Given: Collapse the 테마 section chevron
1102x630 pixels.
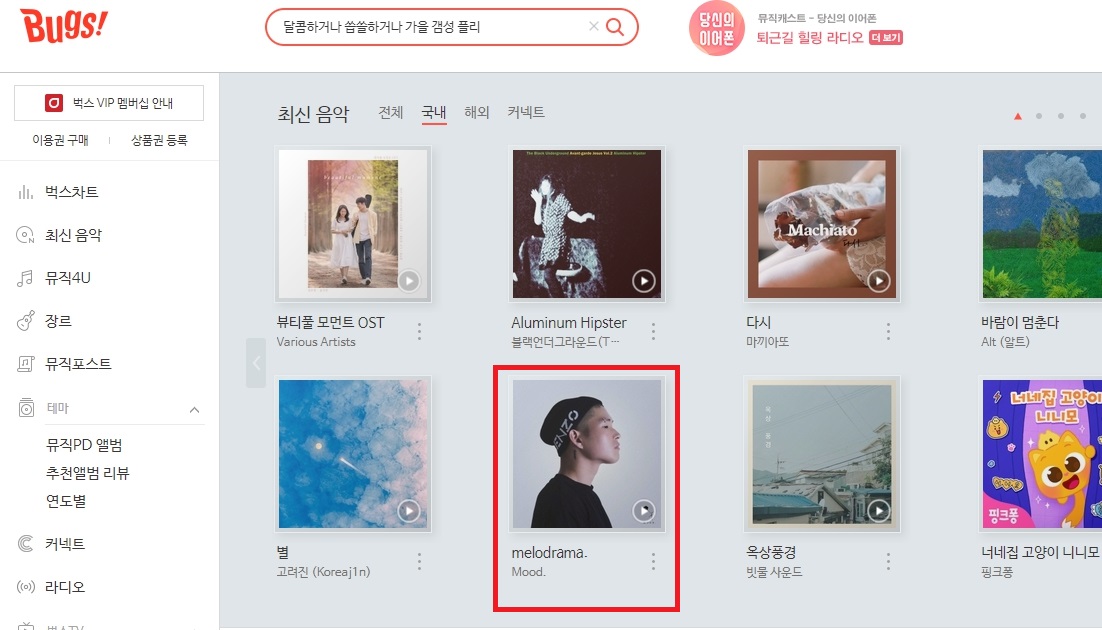Looking at the screenshot, I should coord(195,409).
